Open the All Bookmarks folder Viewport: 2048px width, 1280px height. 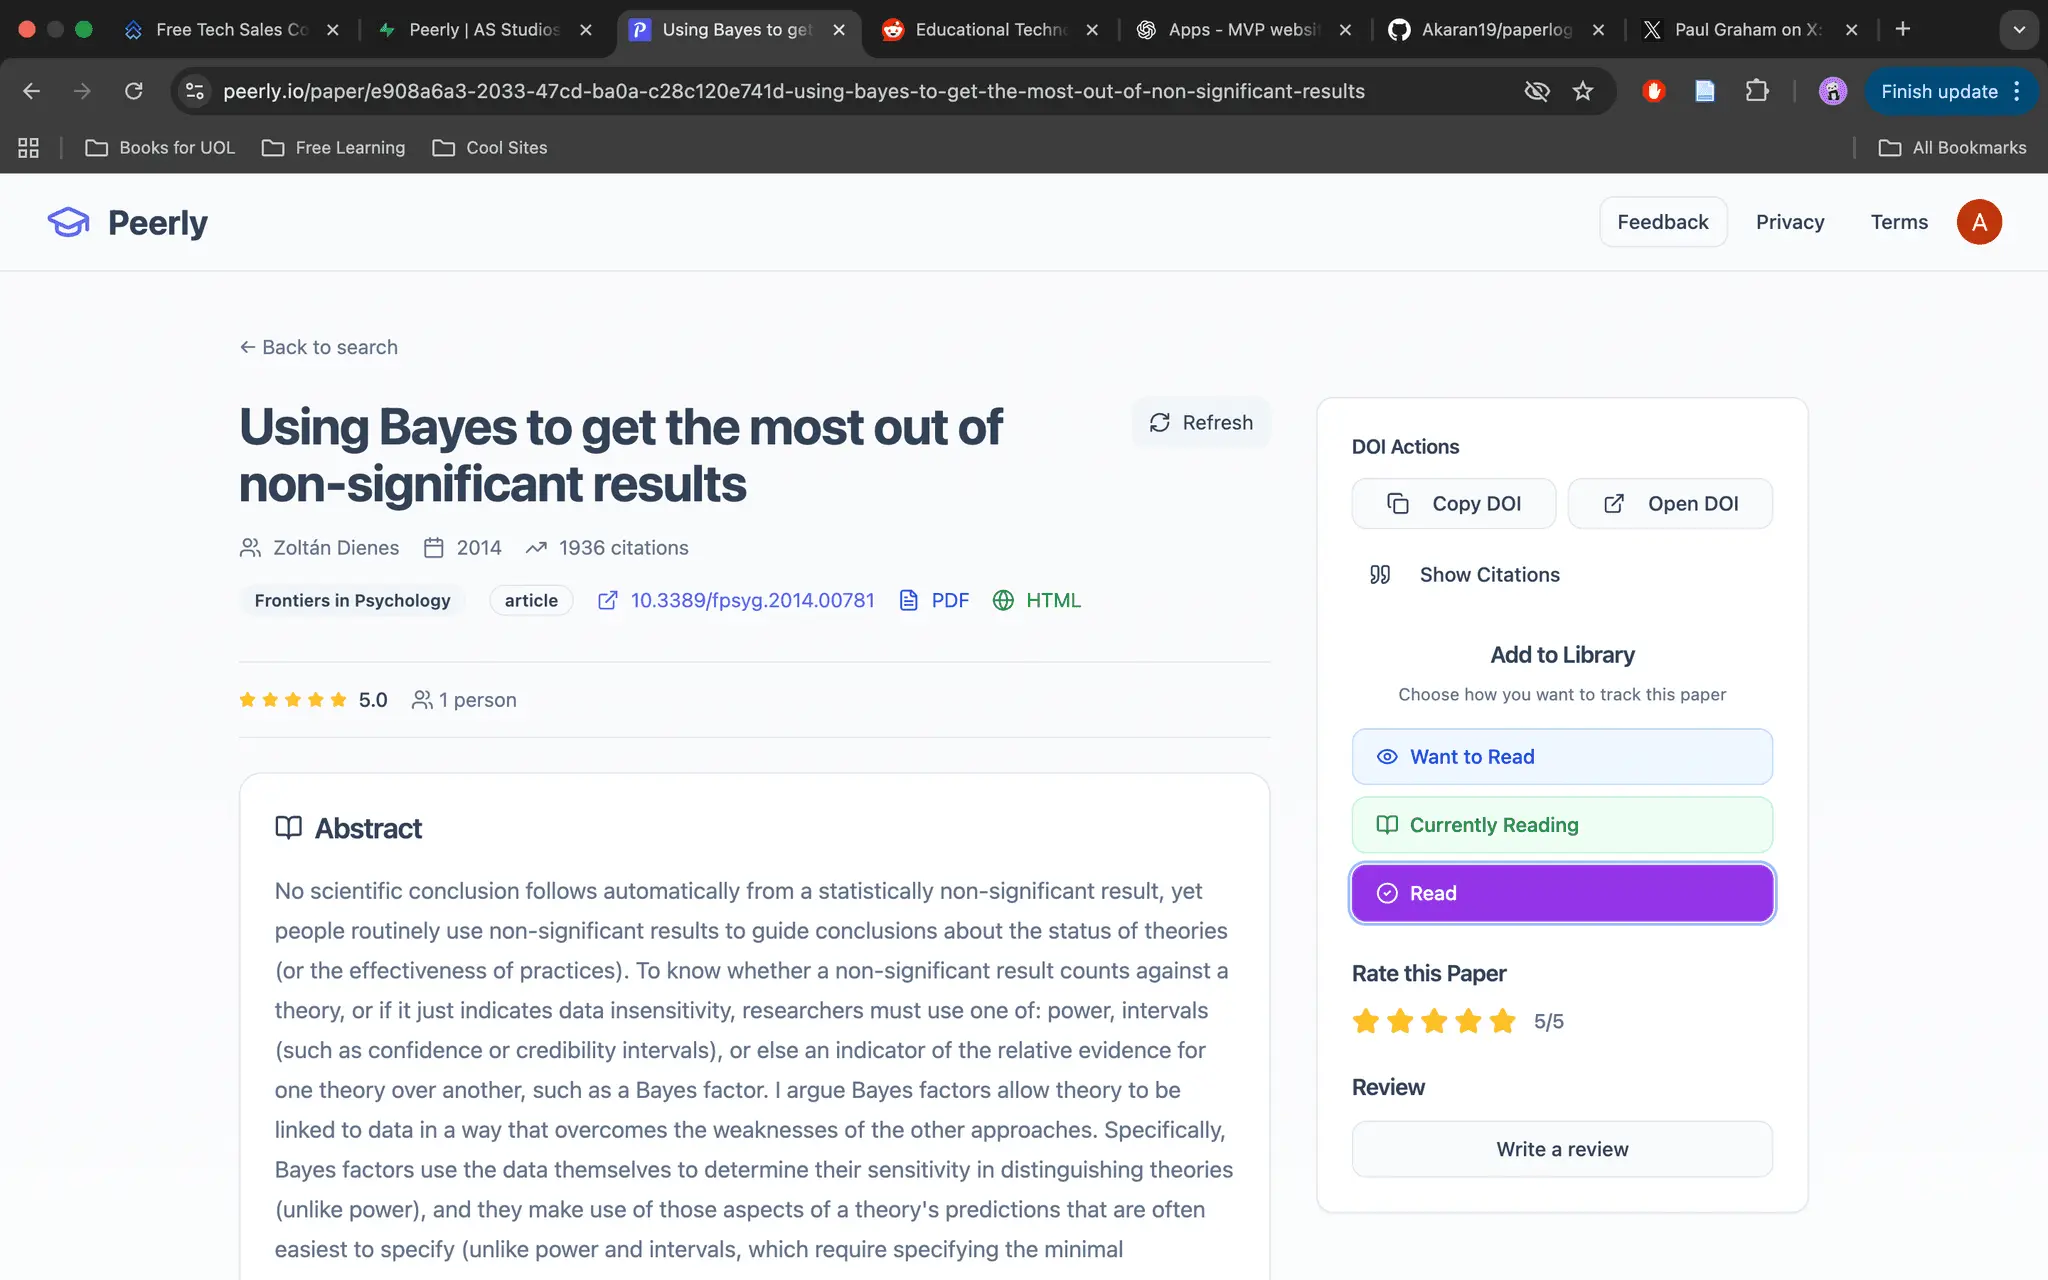point(1952,148)
